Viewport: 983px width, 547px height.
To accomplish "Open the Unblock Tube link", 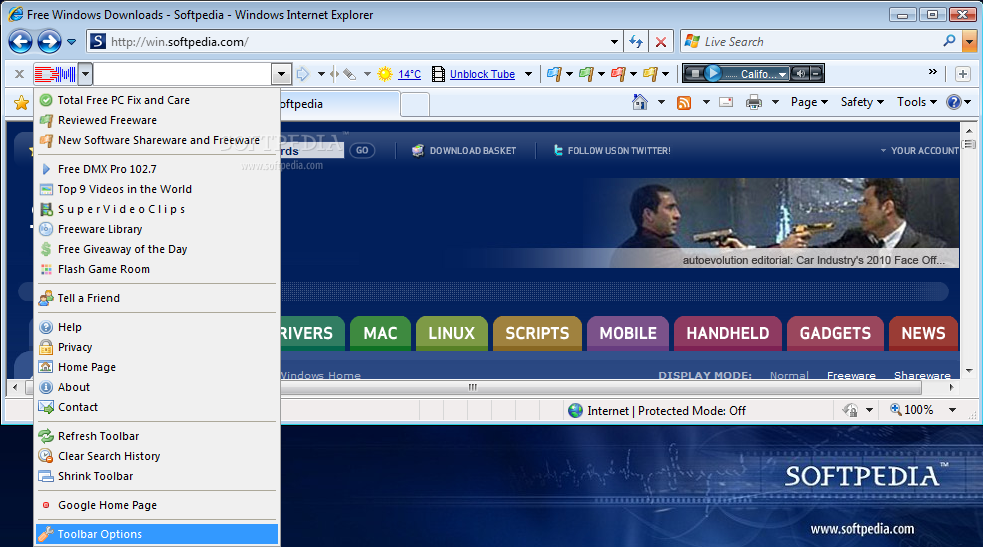I will pos(482,74).
